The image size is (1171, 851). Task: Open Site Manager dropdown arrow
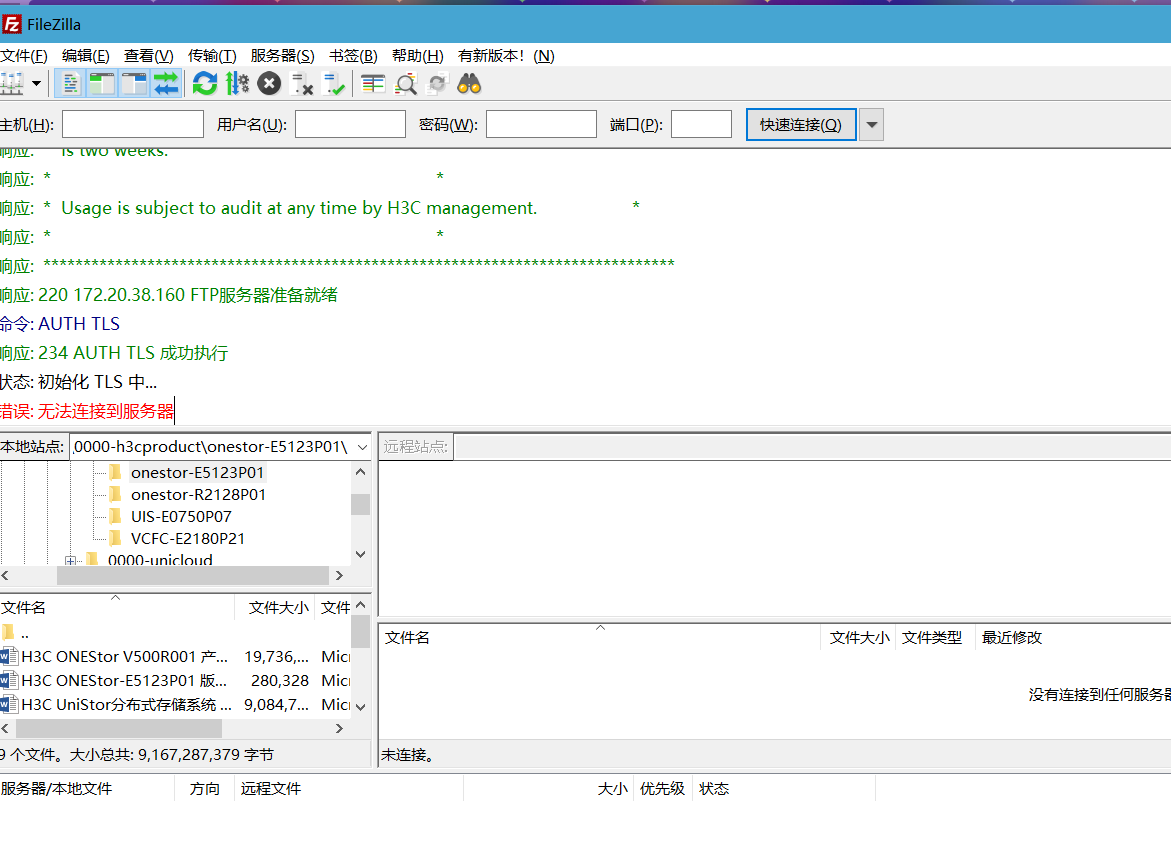click(x=37, y=84)
